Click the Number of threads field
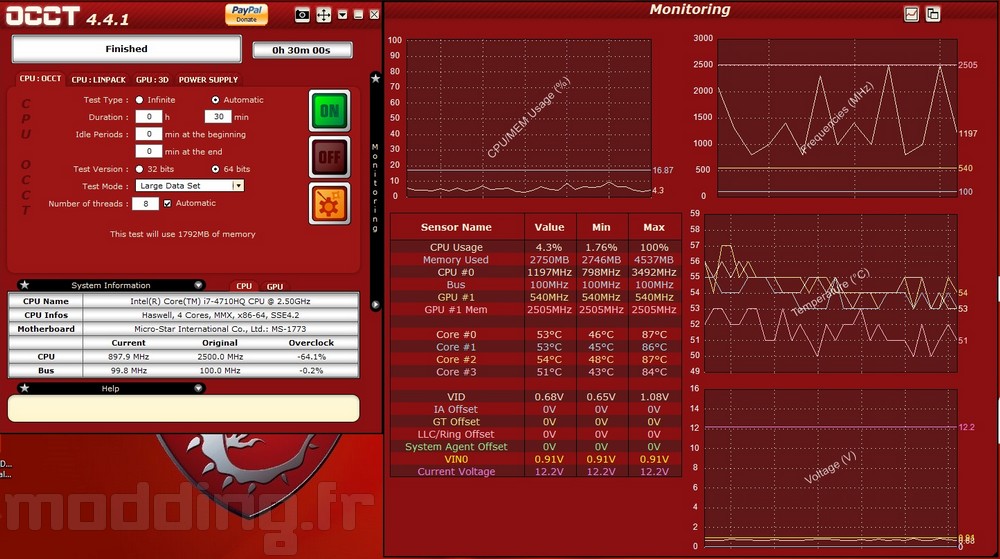 (x=145, y=203)
